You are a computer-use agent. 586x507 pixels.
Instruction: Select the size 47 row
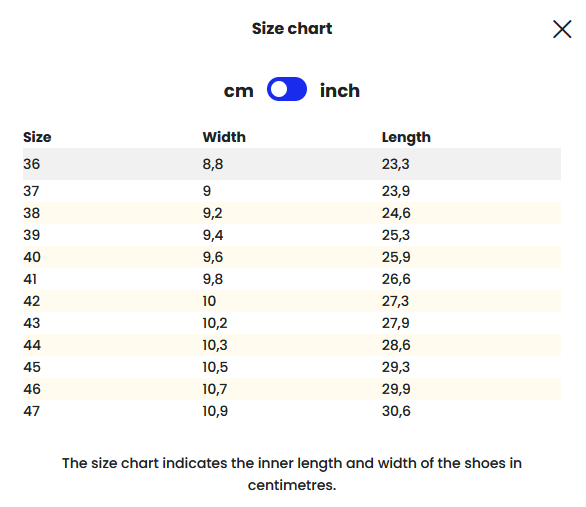(292, 411)
